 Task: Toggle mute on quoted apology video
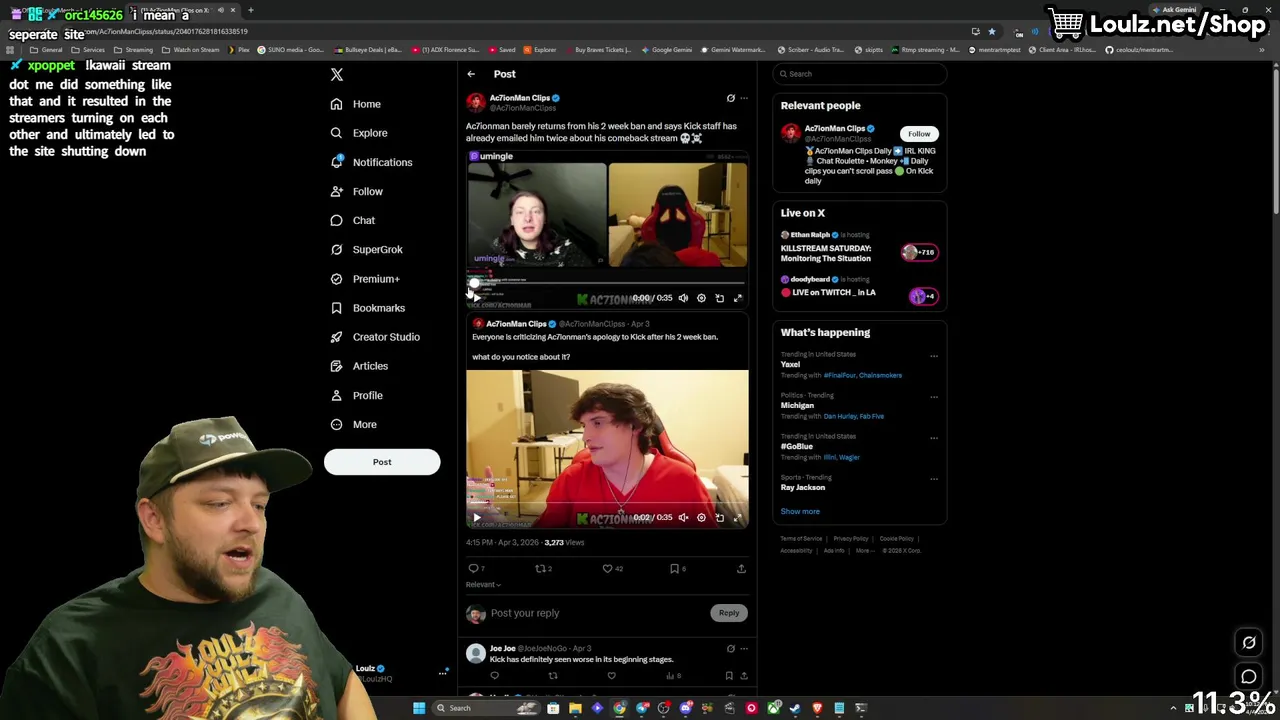(x=683, y=517)
